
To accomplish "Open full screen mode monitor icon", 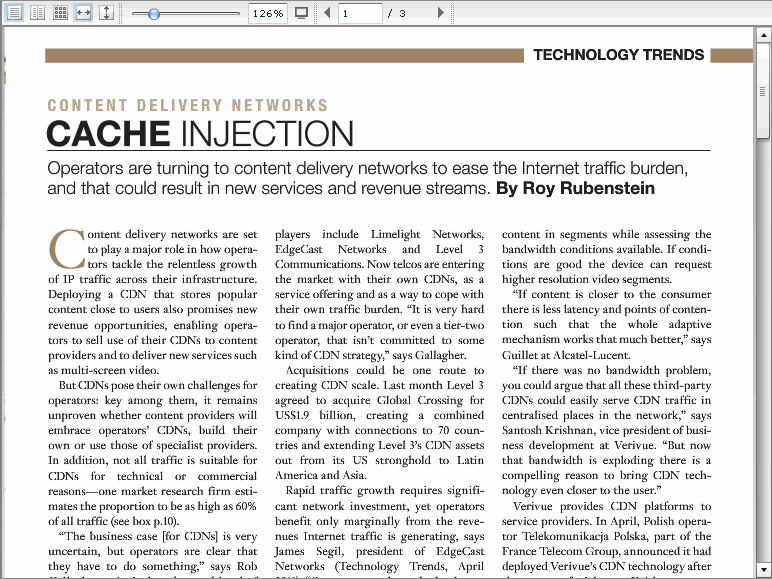I will tap(301, 13).
